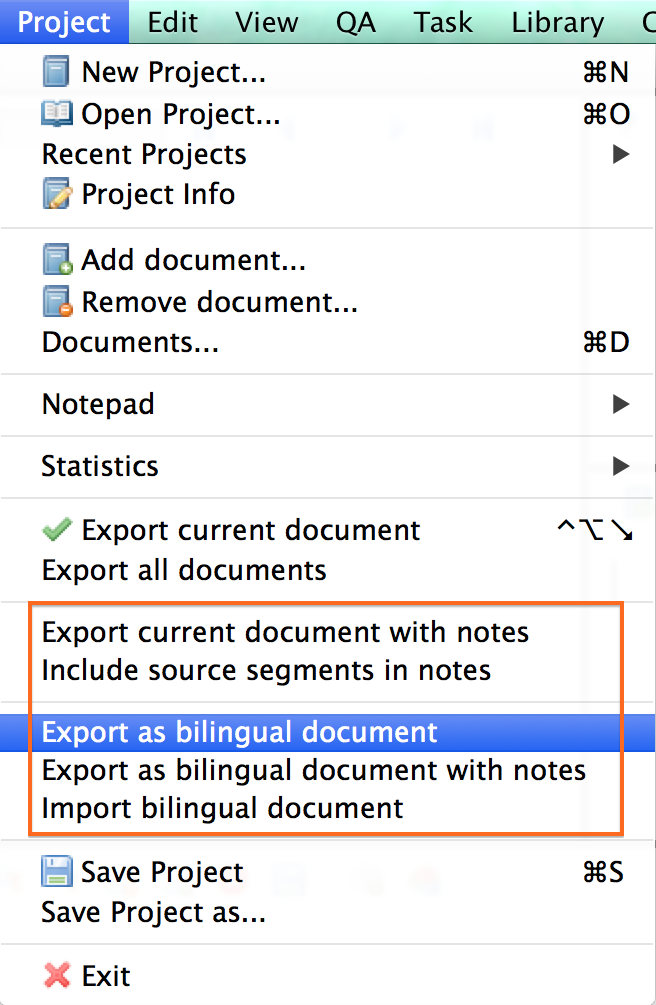
Task: Expand the Notepad submenu arrow
Action: (621, 404)
